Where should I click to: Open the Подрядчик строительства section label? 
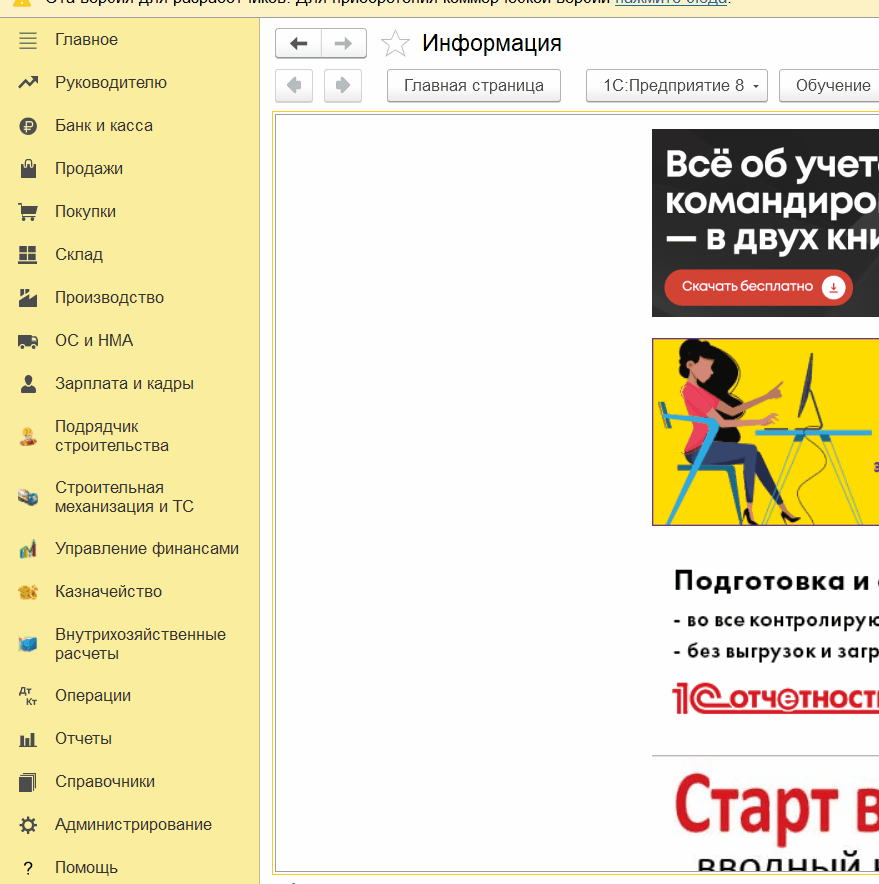[112, 436]
